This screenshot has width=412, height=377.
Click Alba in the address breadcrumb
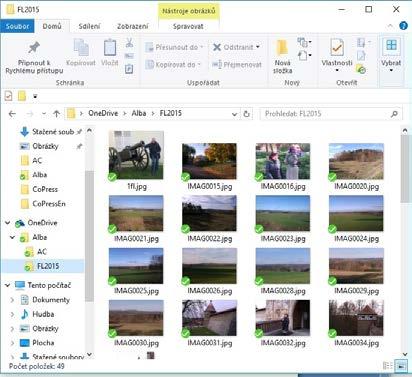click(x=139, y=113)
